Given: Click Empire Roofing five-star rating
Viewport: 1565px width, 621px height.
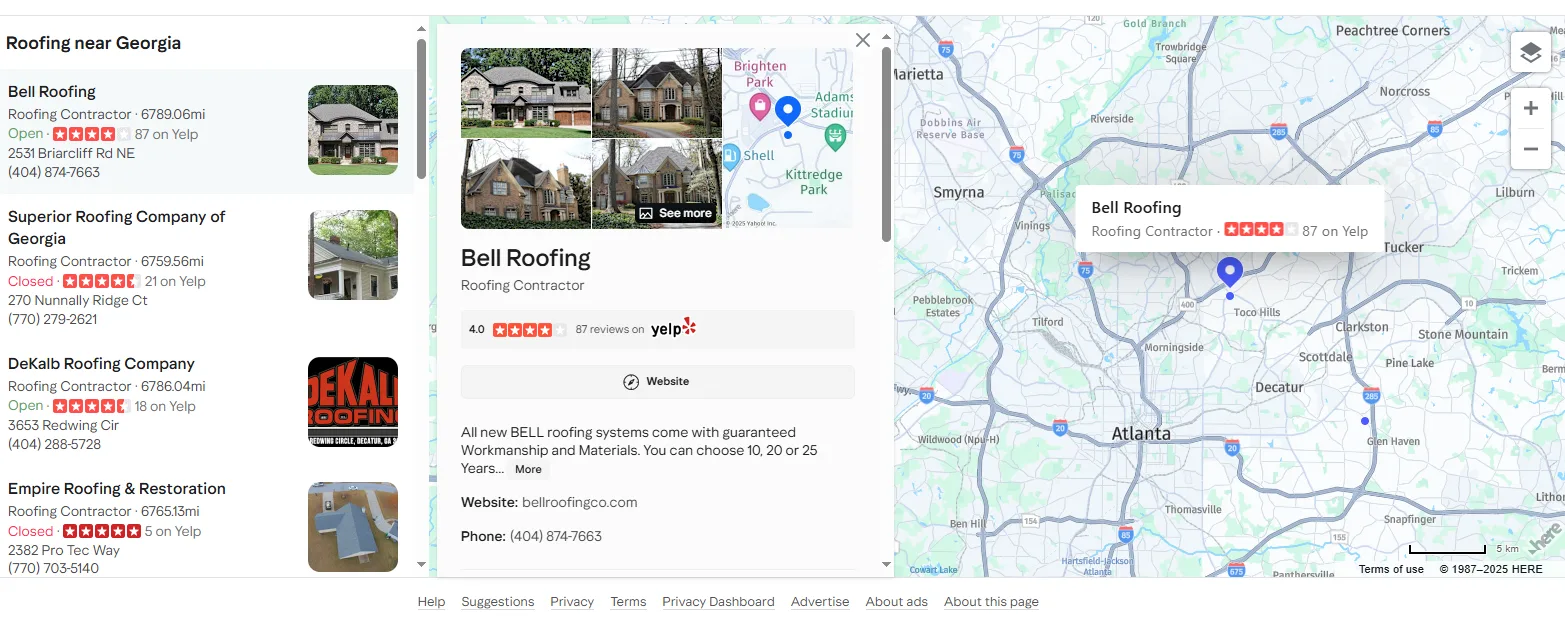Looking at the screenshot, I should (101, 531).
